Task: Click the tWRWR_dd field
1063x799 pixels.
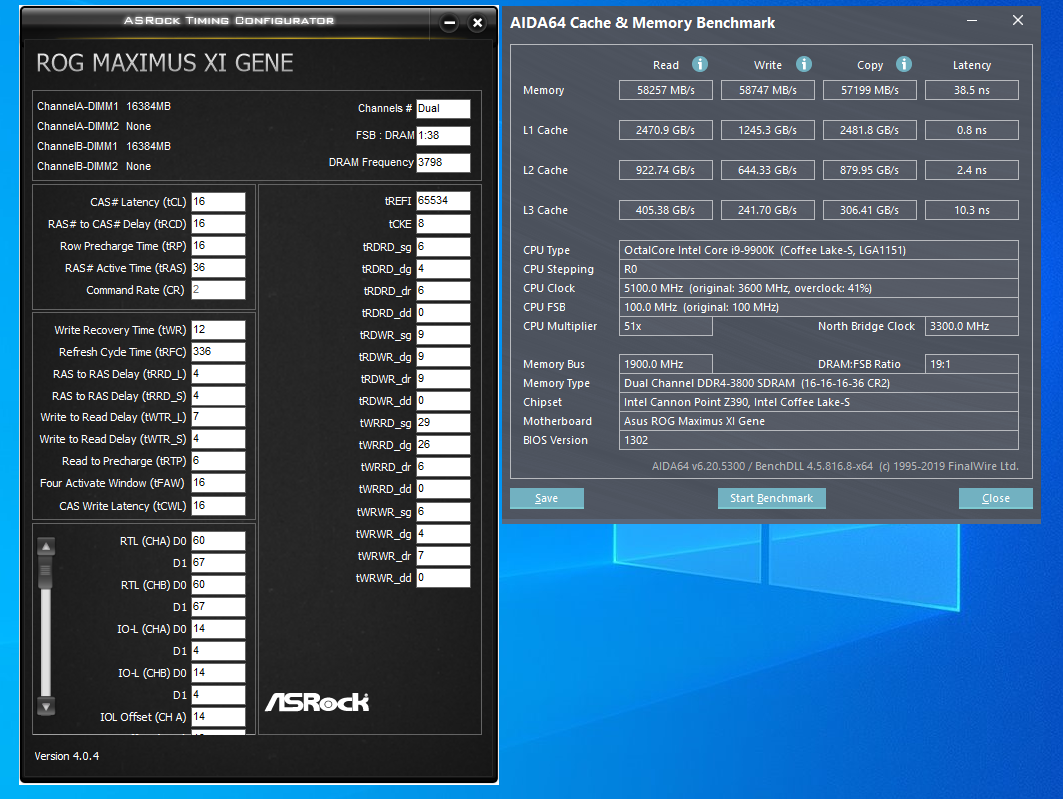Action: click(x=443, y=578)
